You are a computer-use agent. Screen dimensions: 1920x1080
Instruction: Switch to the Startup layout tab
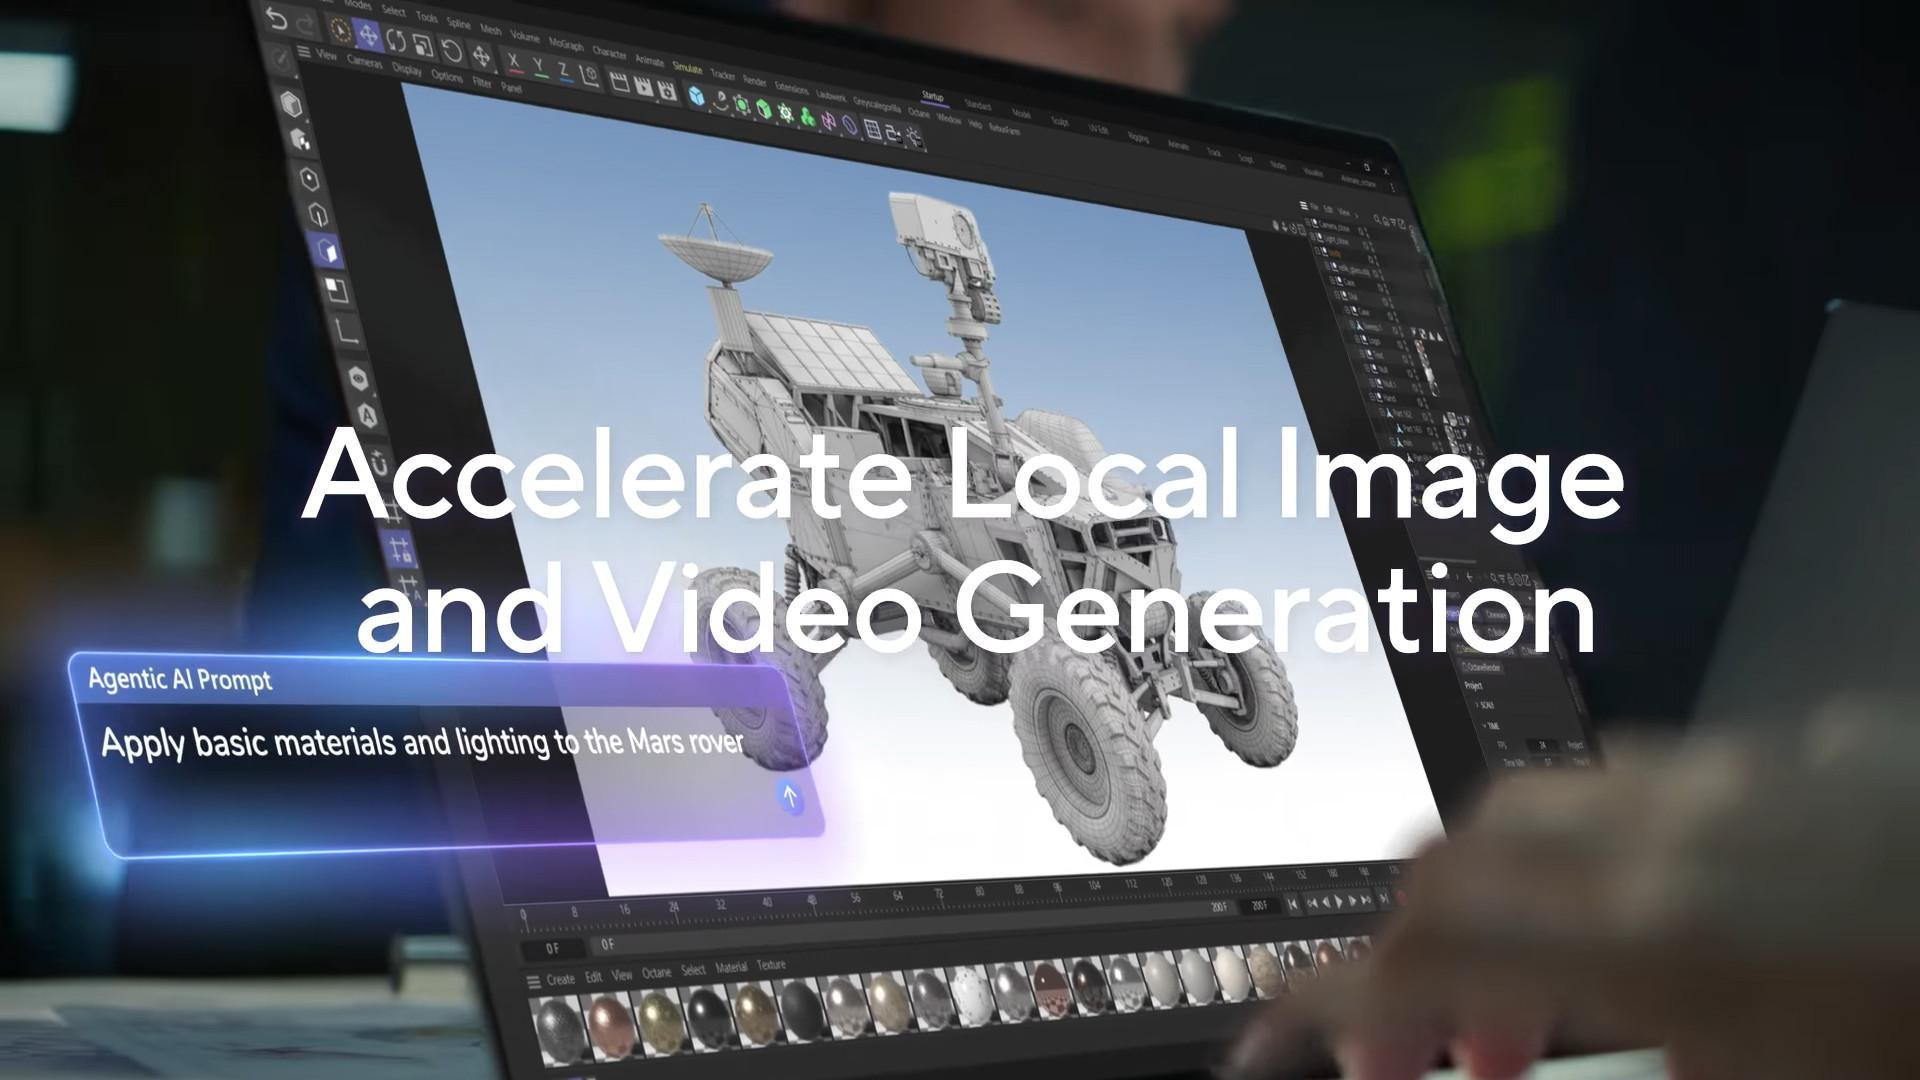click(x=932, y=97)
